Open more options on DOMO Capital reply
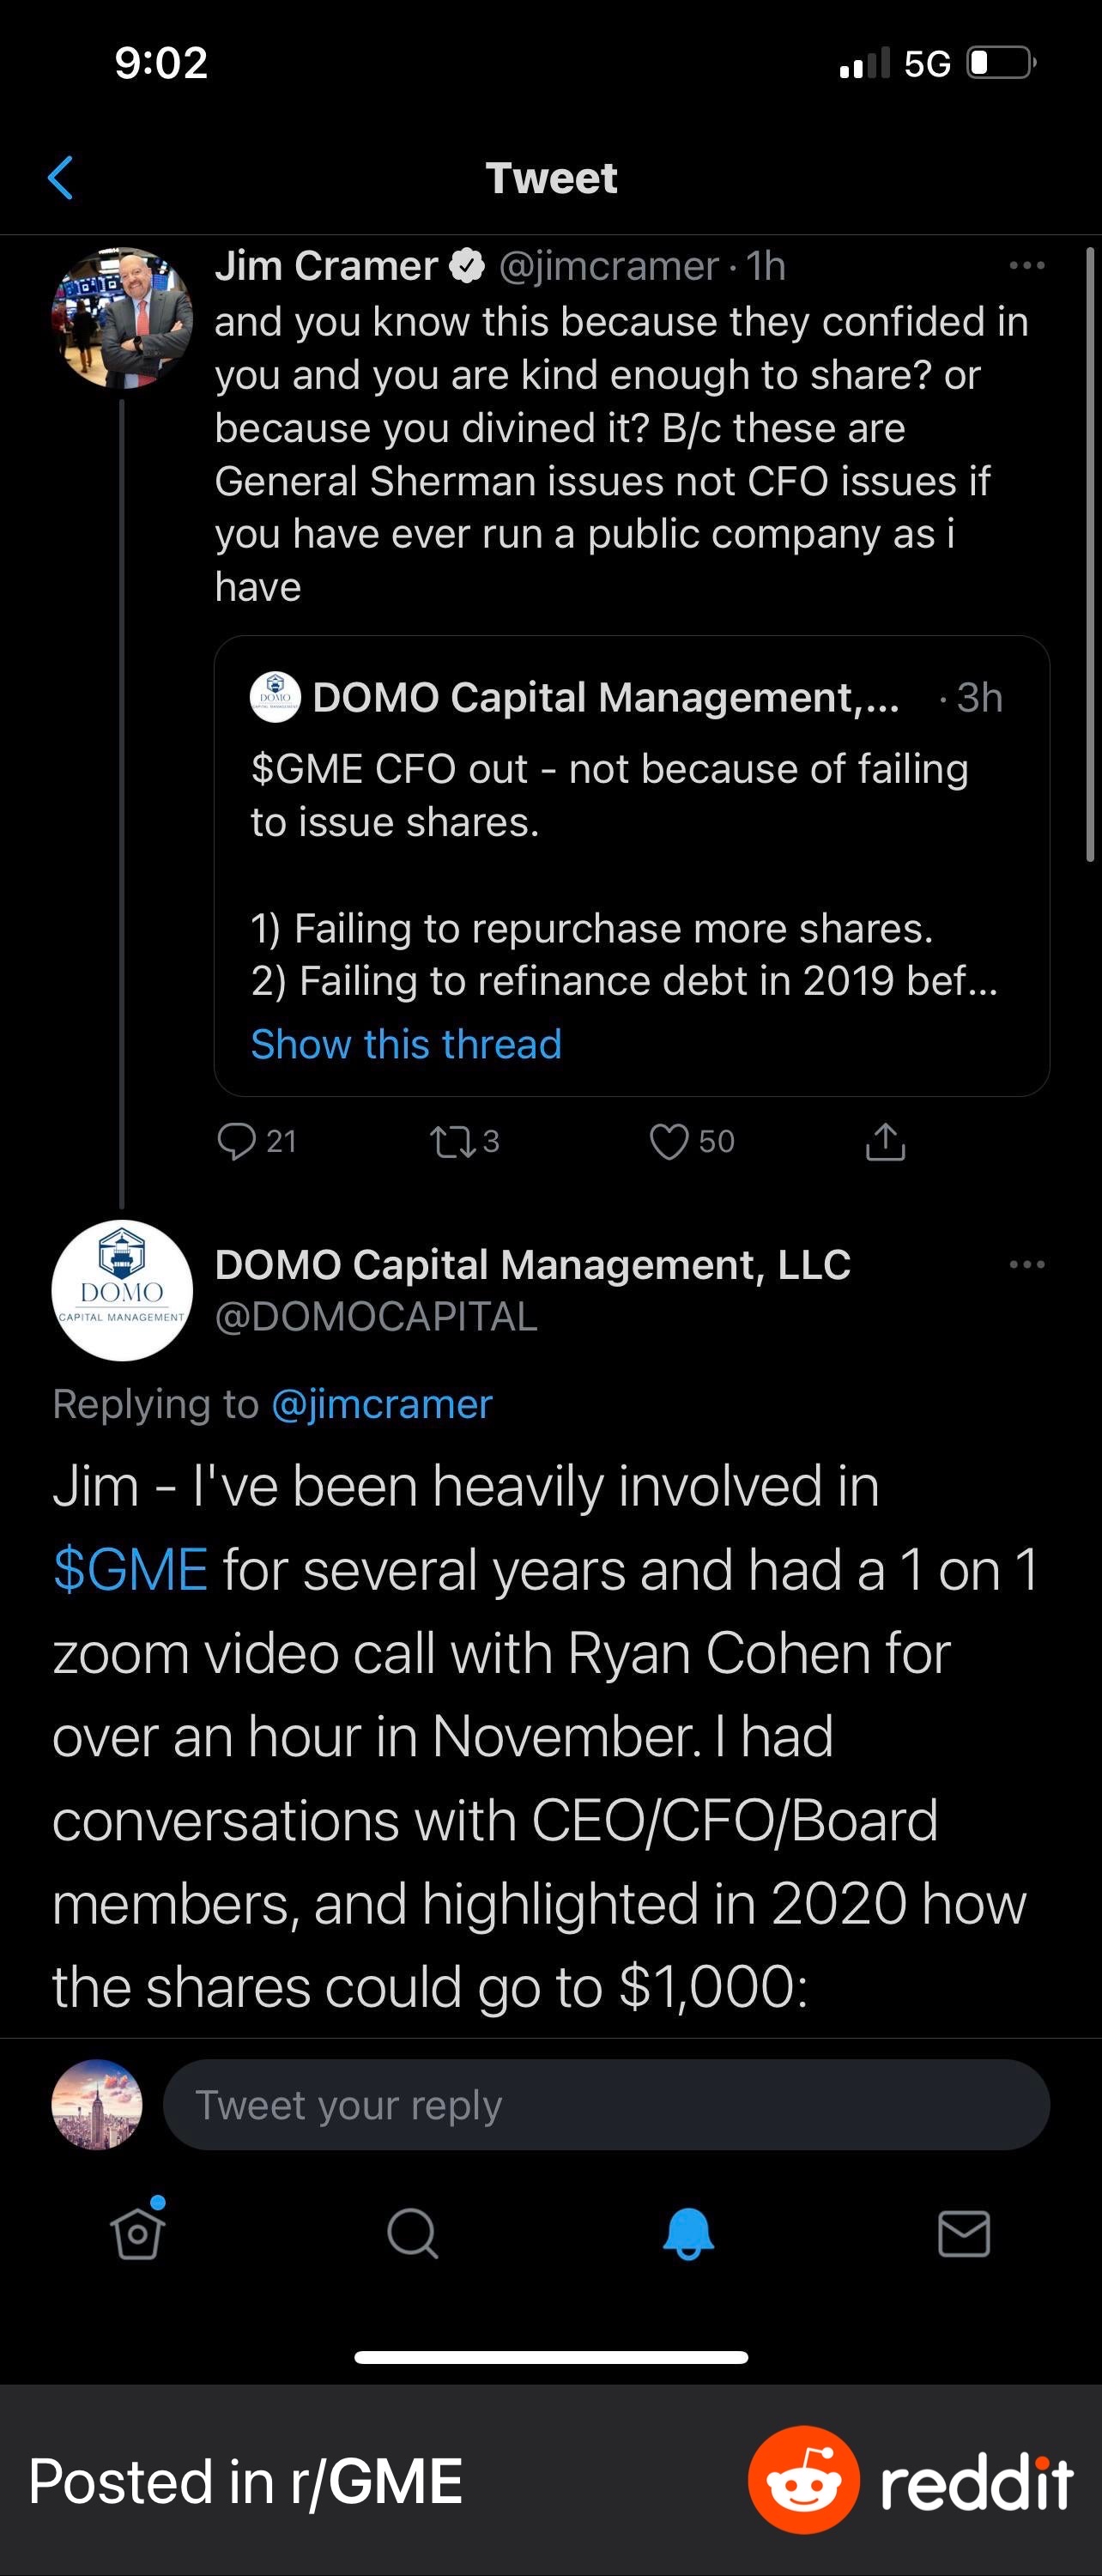Screen dimensions: 1102x2576 click(1027, 1265)
